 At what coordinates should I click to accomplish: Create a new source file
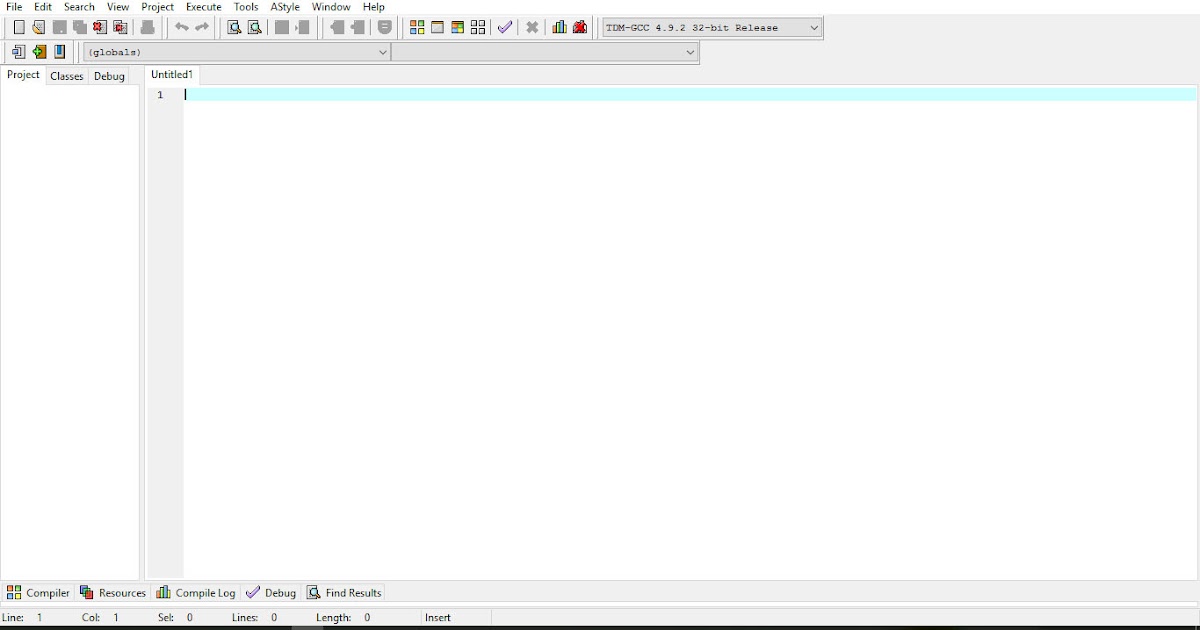[x=18, y=27]
